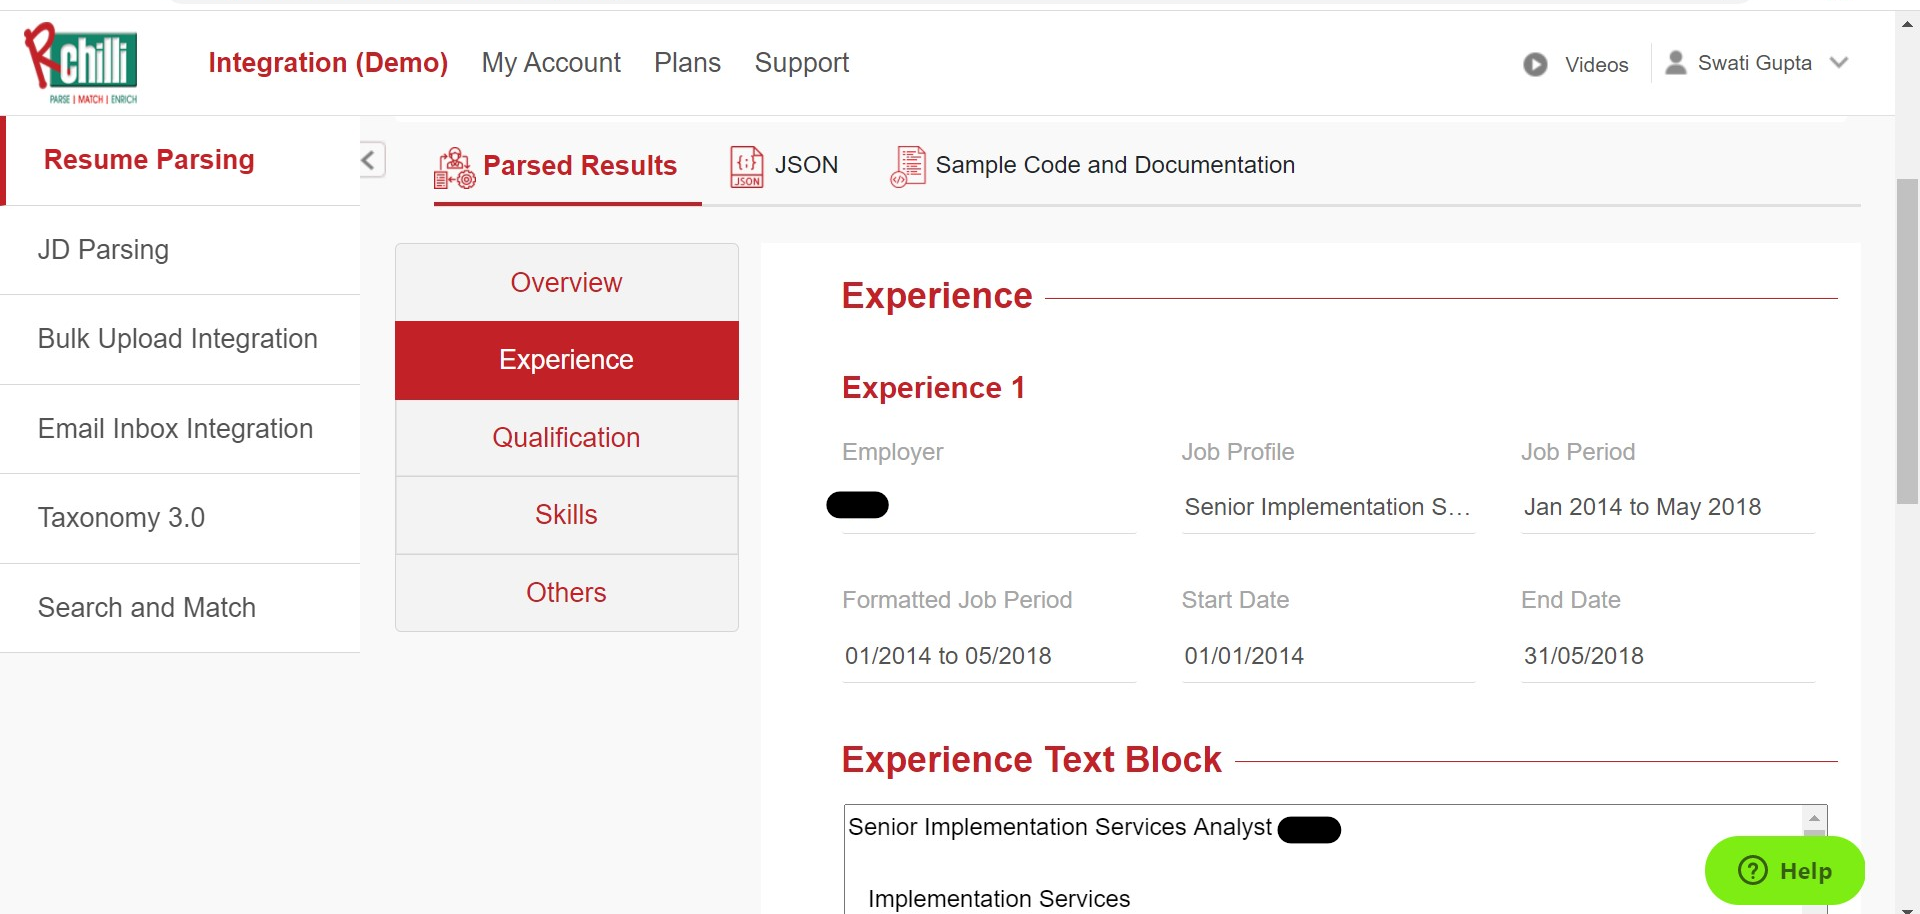1920x914 pixels.
Task: Click the page vertical scrollbar thumb
Action: (1907, 340)
